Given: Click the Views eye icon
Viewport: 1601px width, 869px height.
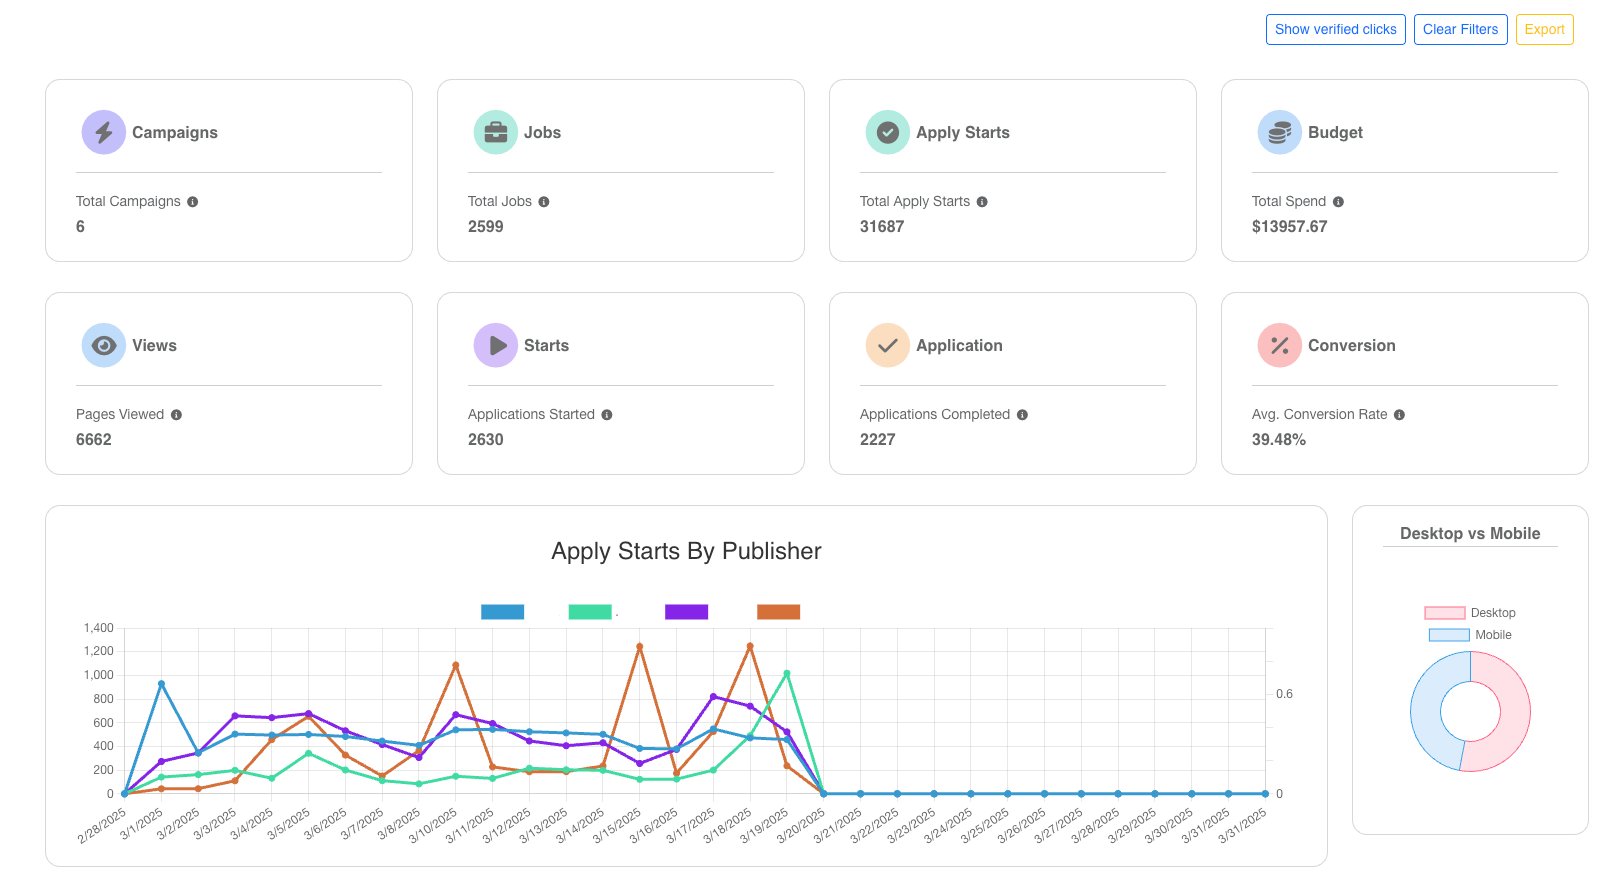Looking at the screenshot, I should coord(104,345).
